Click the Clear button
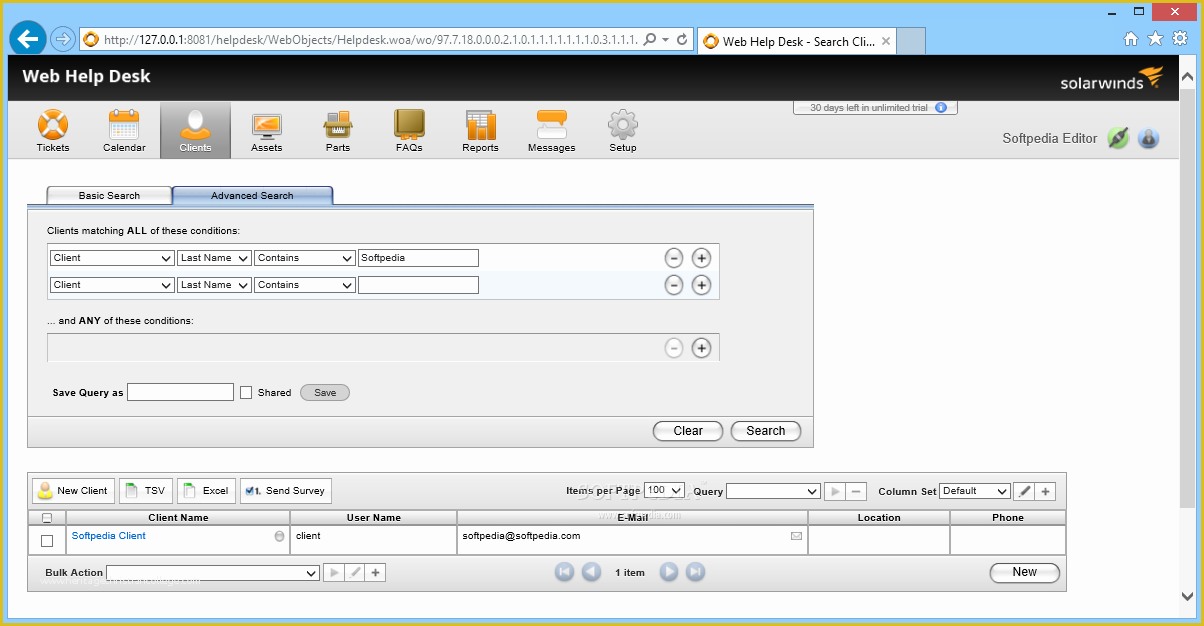The image size is (1204, 626). pos(688,431)
